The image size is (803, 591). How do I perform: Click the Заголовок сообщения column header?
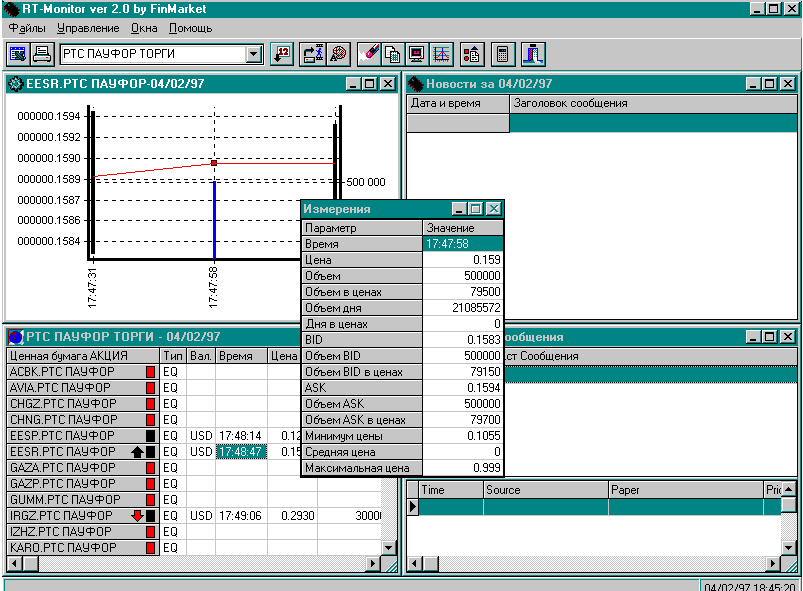click(x=570, y=103)
